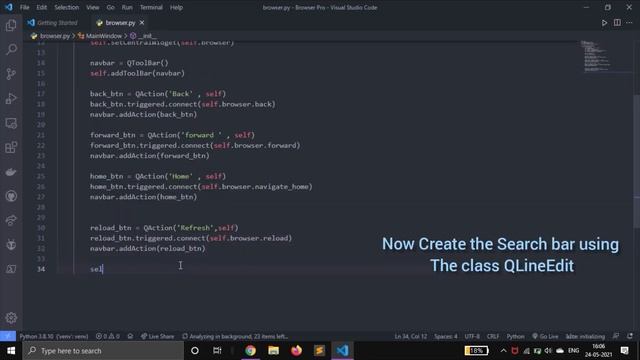
Task: Open the File menu
Action: pyautogui.click(x=24, y=7)
